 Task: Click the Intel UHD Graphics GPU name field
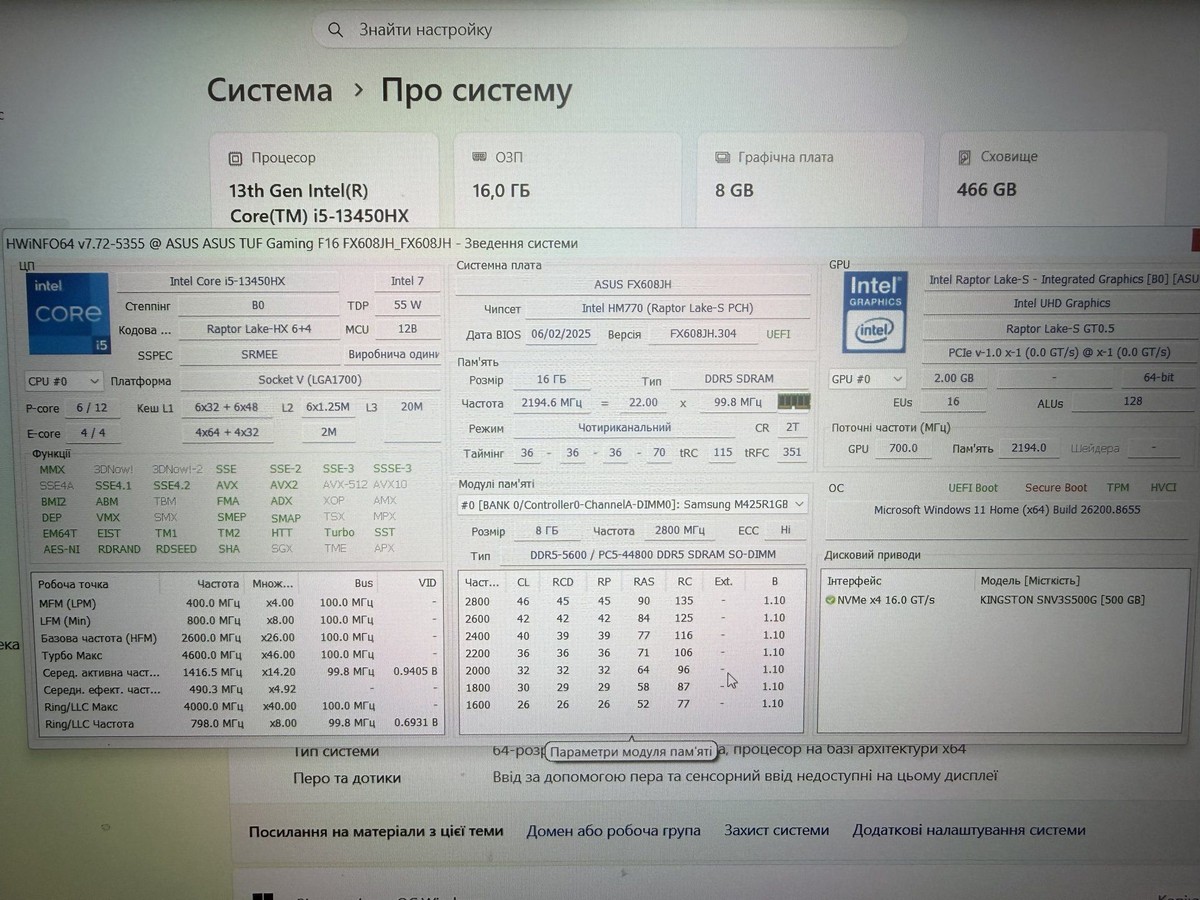tap(1061, 303)
